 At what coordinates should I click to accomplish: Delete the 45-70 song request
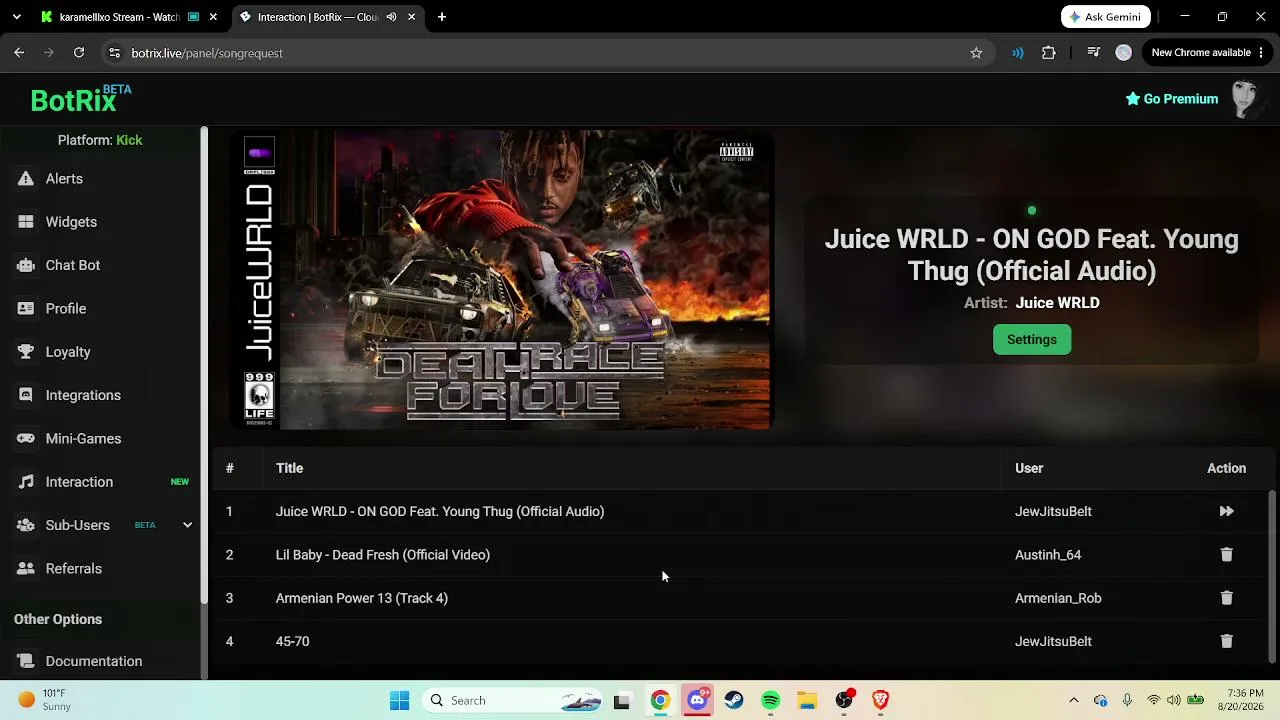tap(1226, 641)
